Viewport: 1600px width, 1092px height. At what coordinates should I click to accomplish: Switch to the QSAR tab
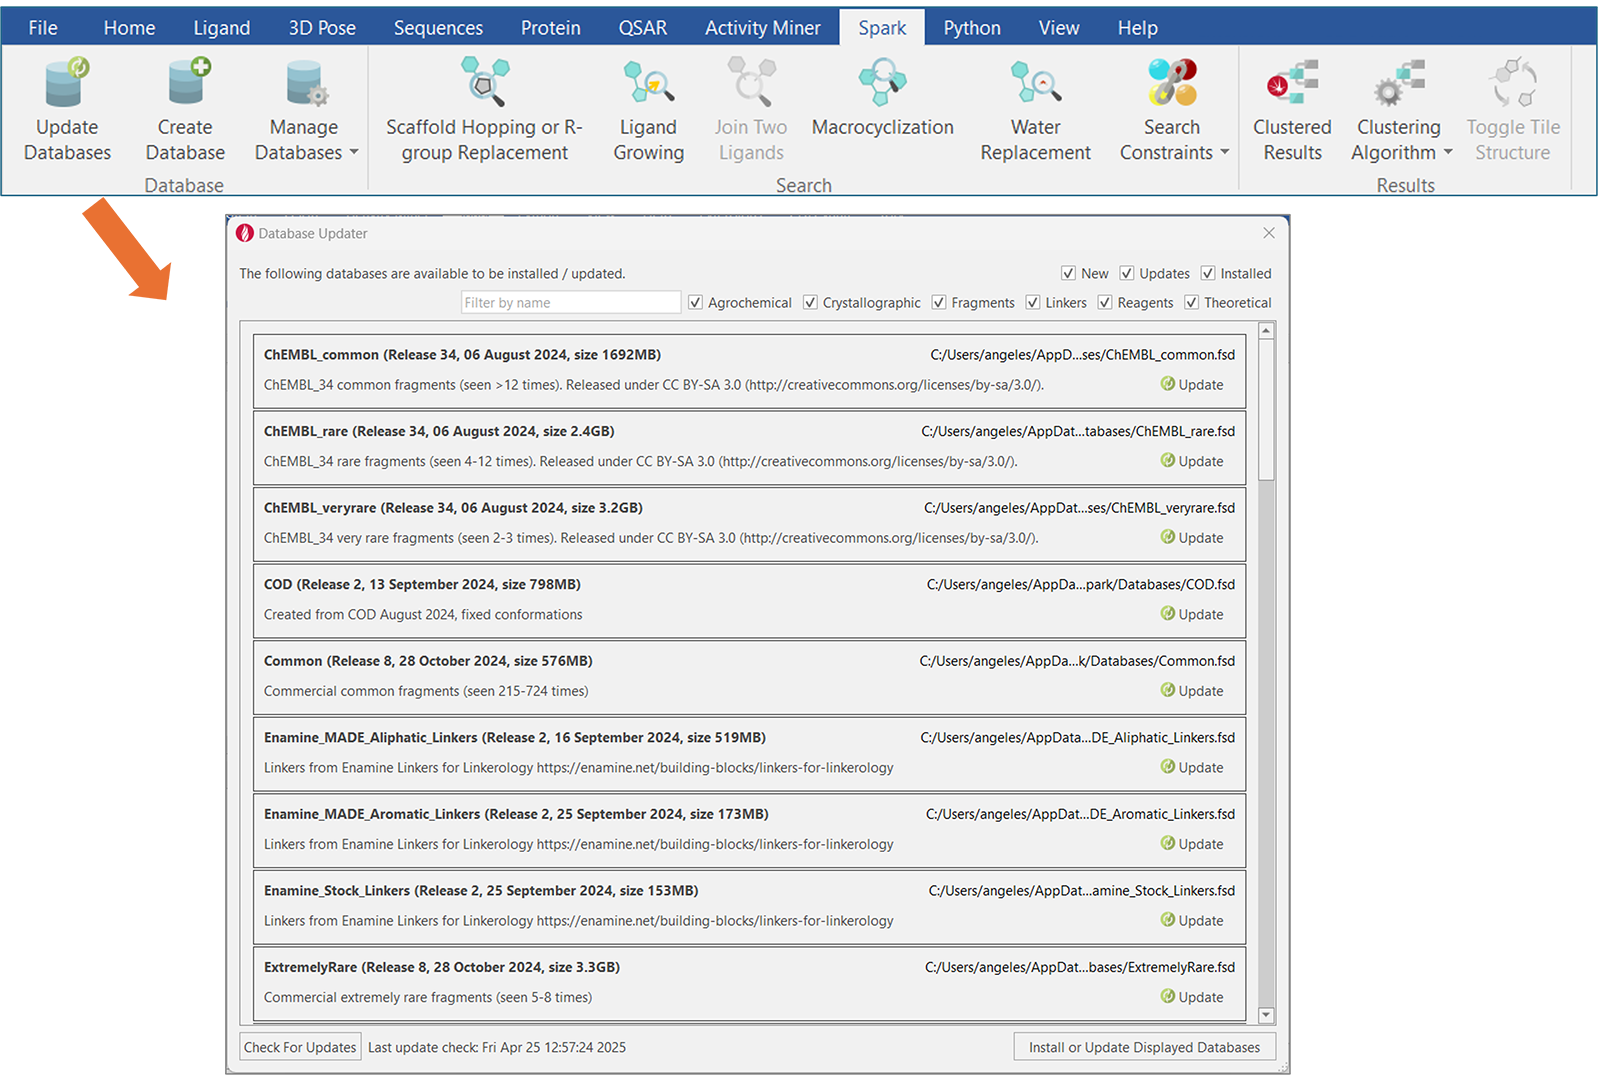(643, 28)
